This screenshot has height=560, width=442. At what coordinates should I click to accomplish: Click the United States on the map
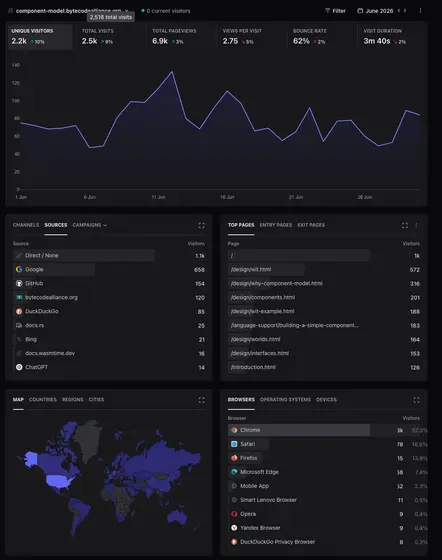[60, 481]
